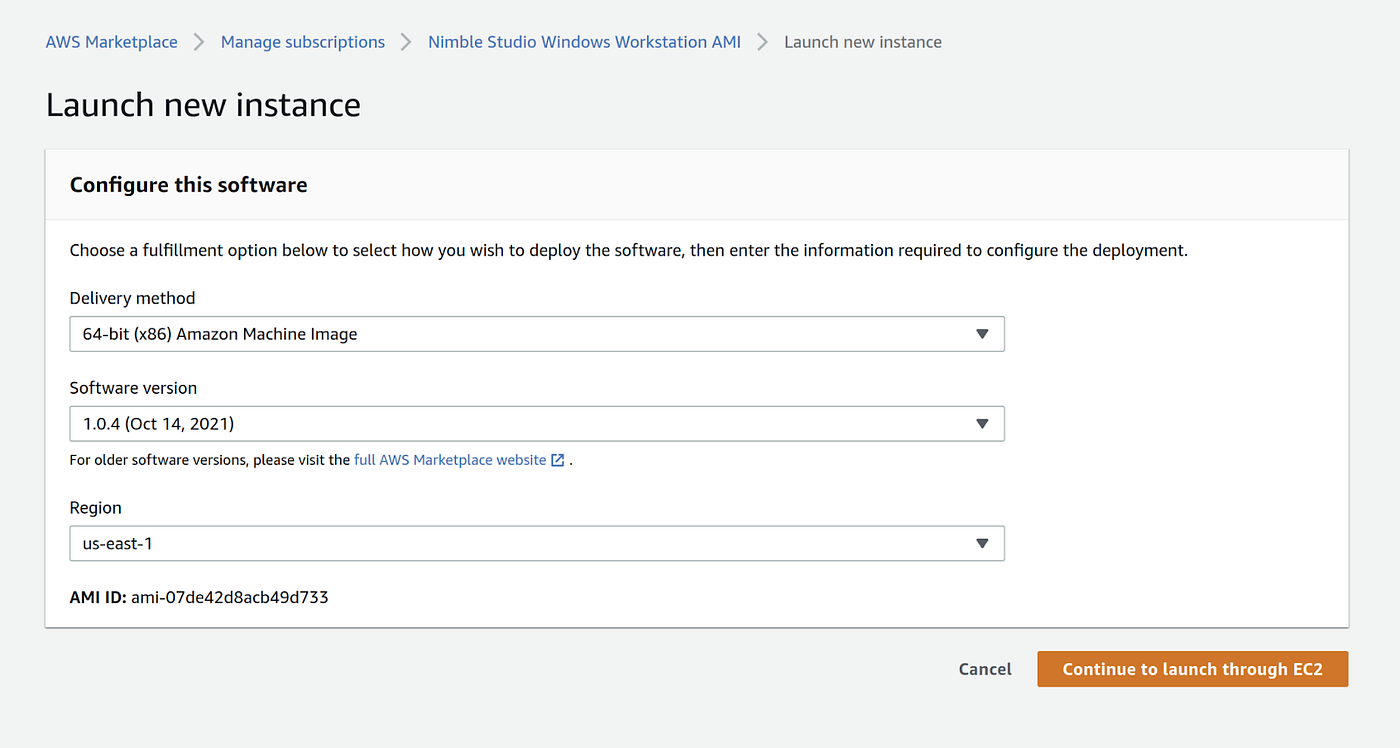1400x748 pixels.
Task: Open the Software version dropdown
Action: [537, 424]
